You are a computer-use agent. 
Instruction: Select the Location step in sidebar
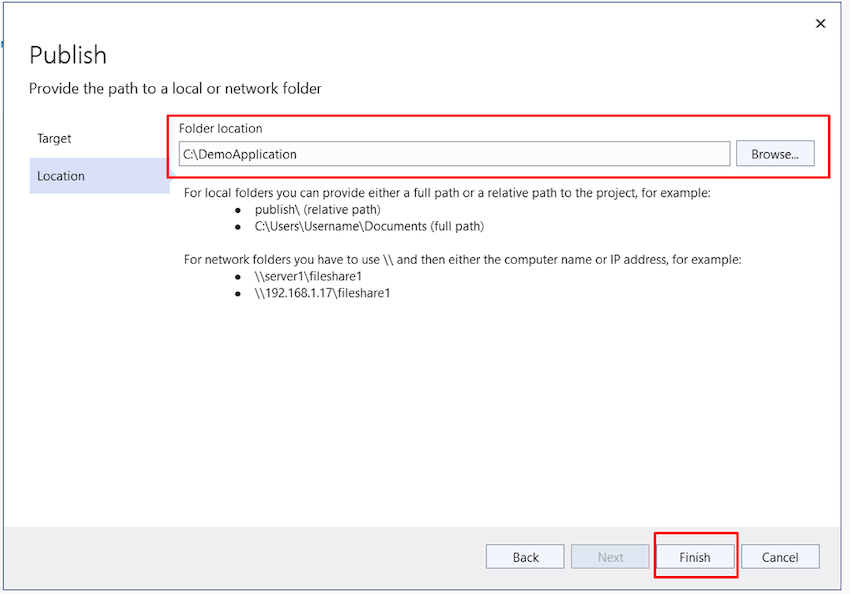(x=99, y=176)
